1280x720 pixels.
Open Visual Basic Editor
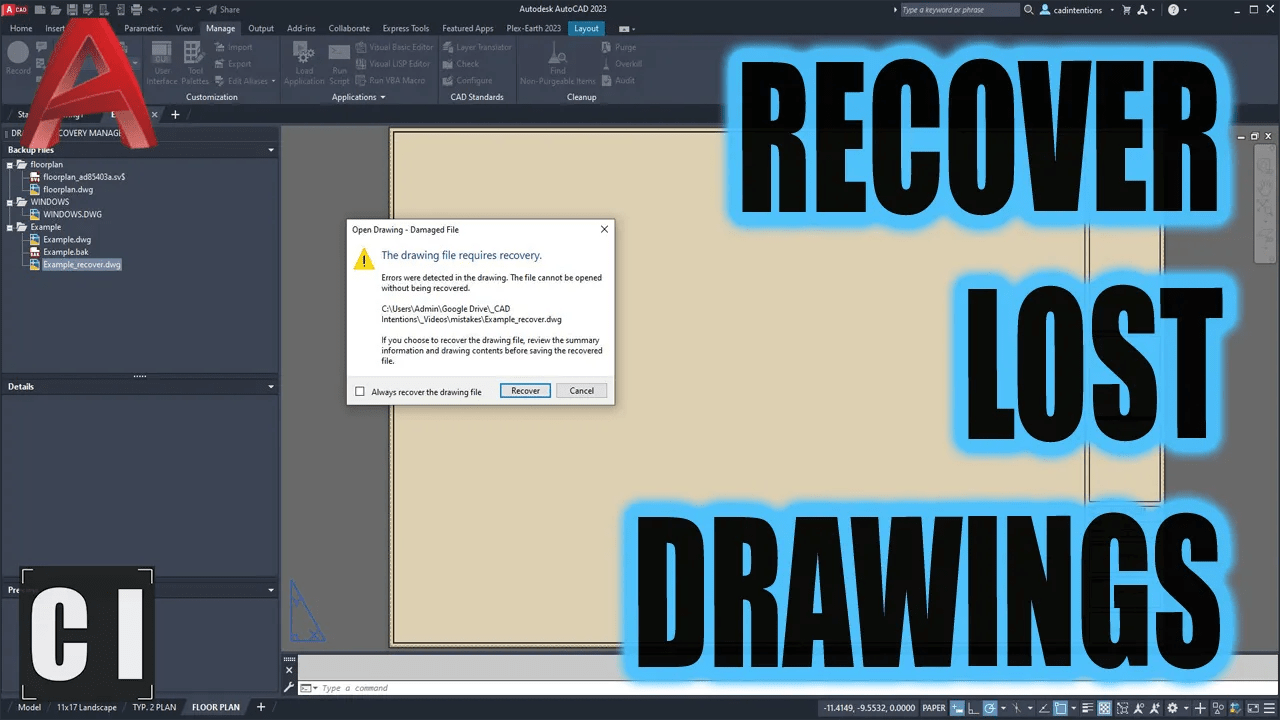[x=394, y=47]
